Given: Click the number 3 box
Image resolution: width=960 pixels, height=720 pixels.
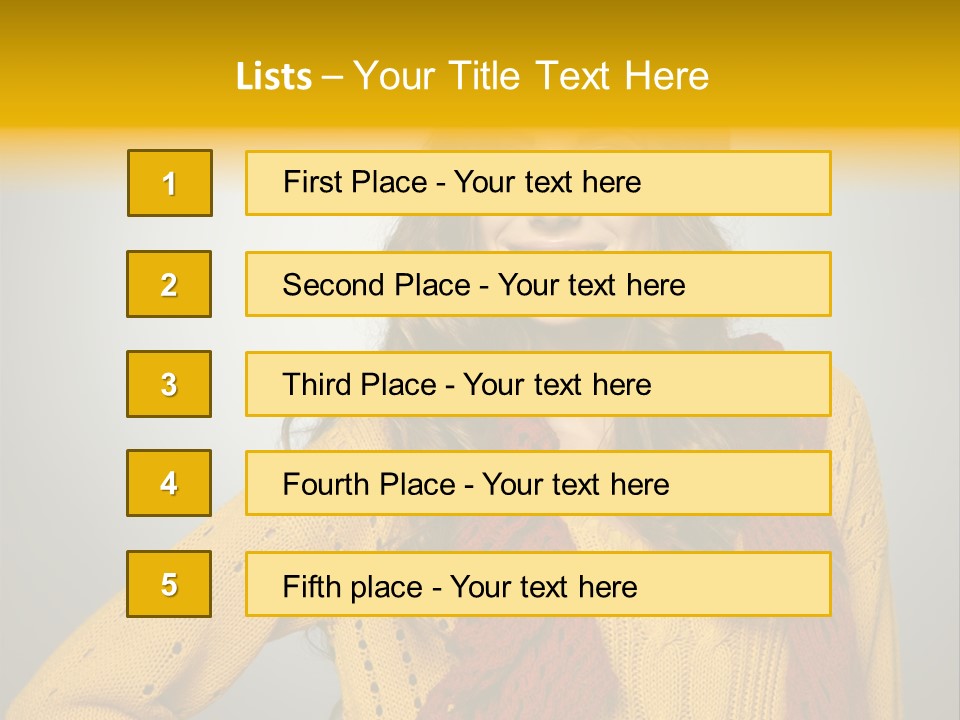Looking at the screenshot, I should click(x=169, y=384).
